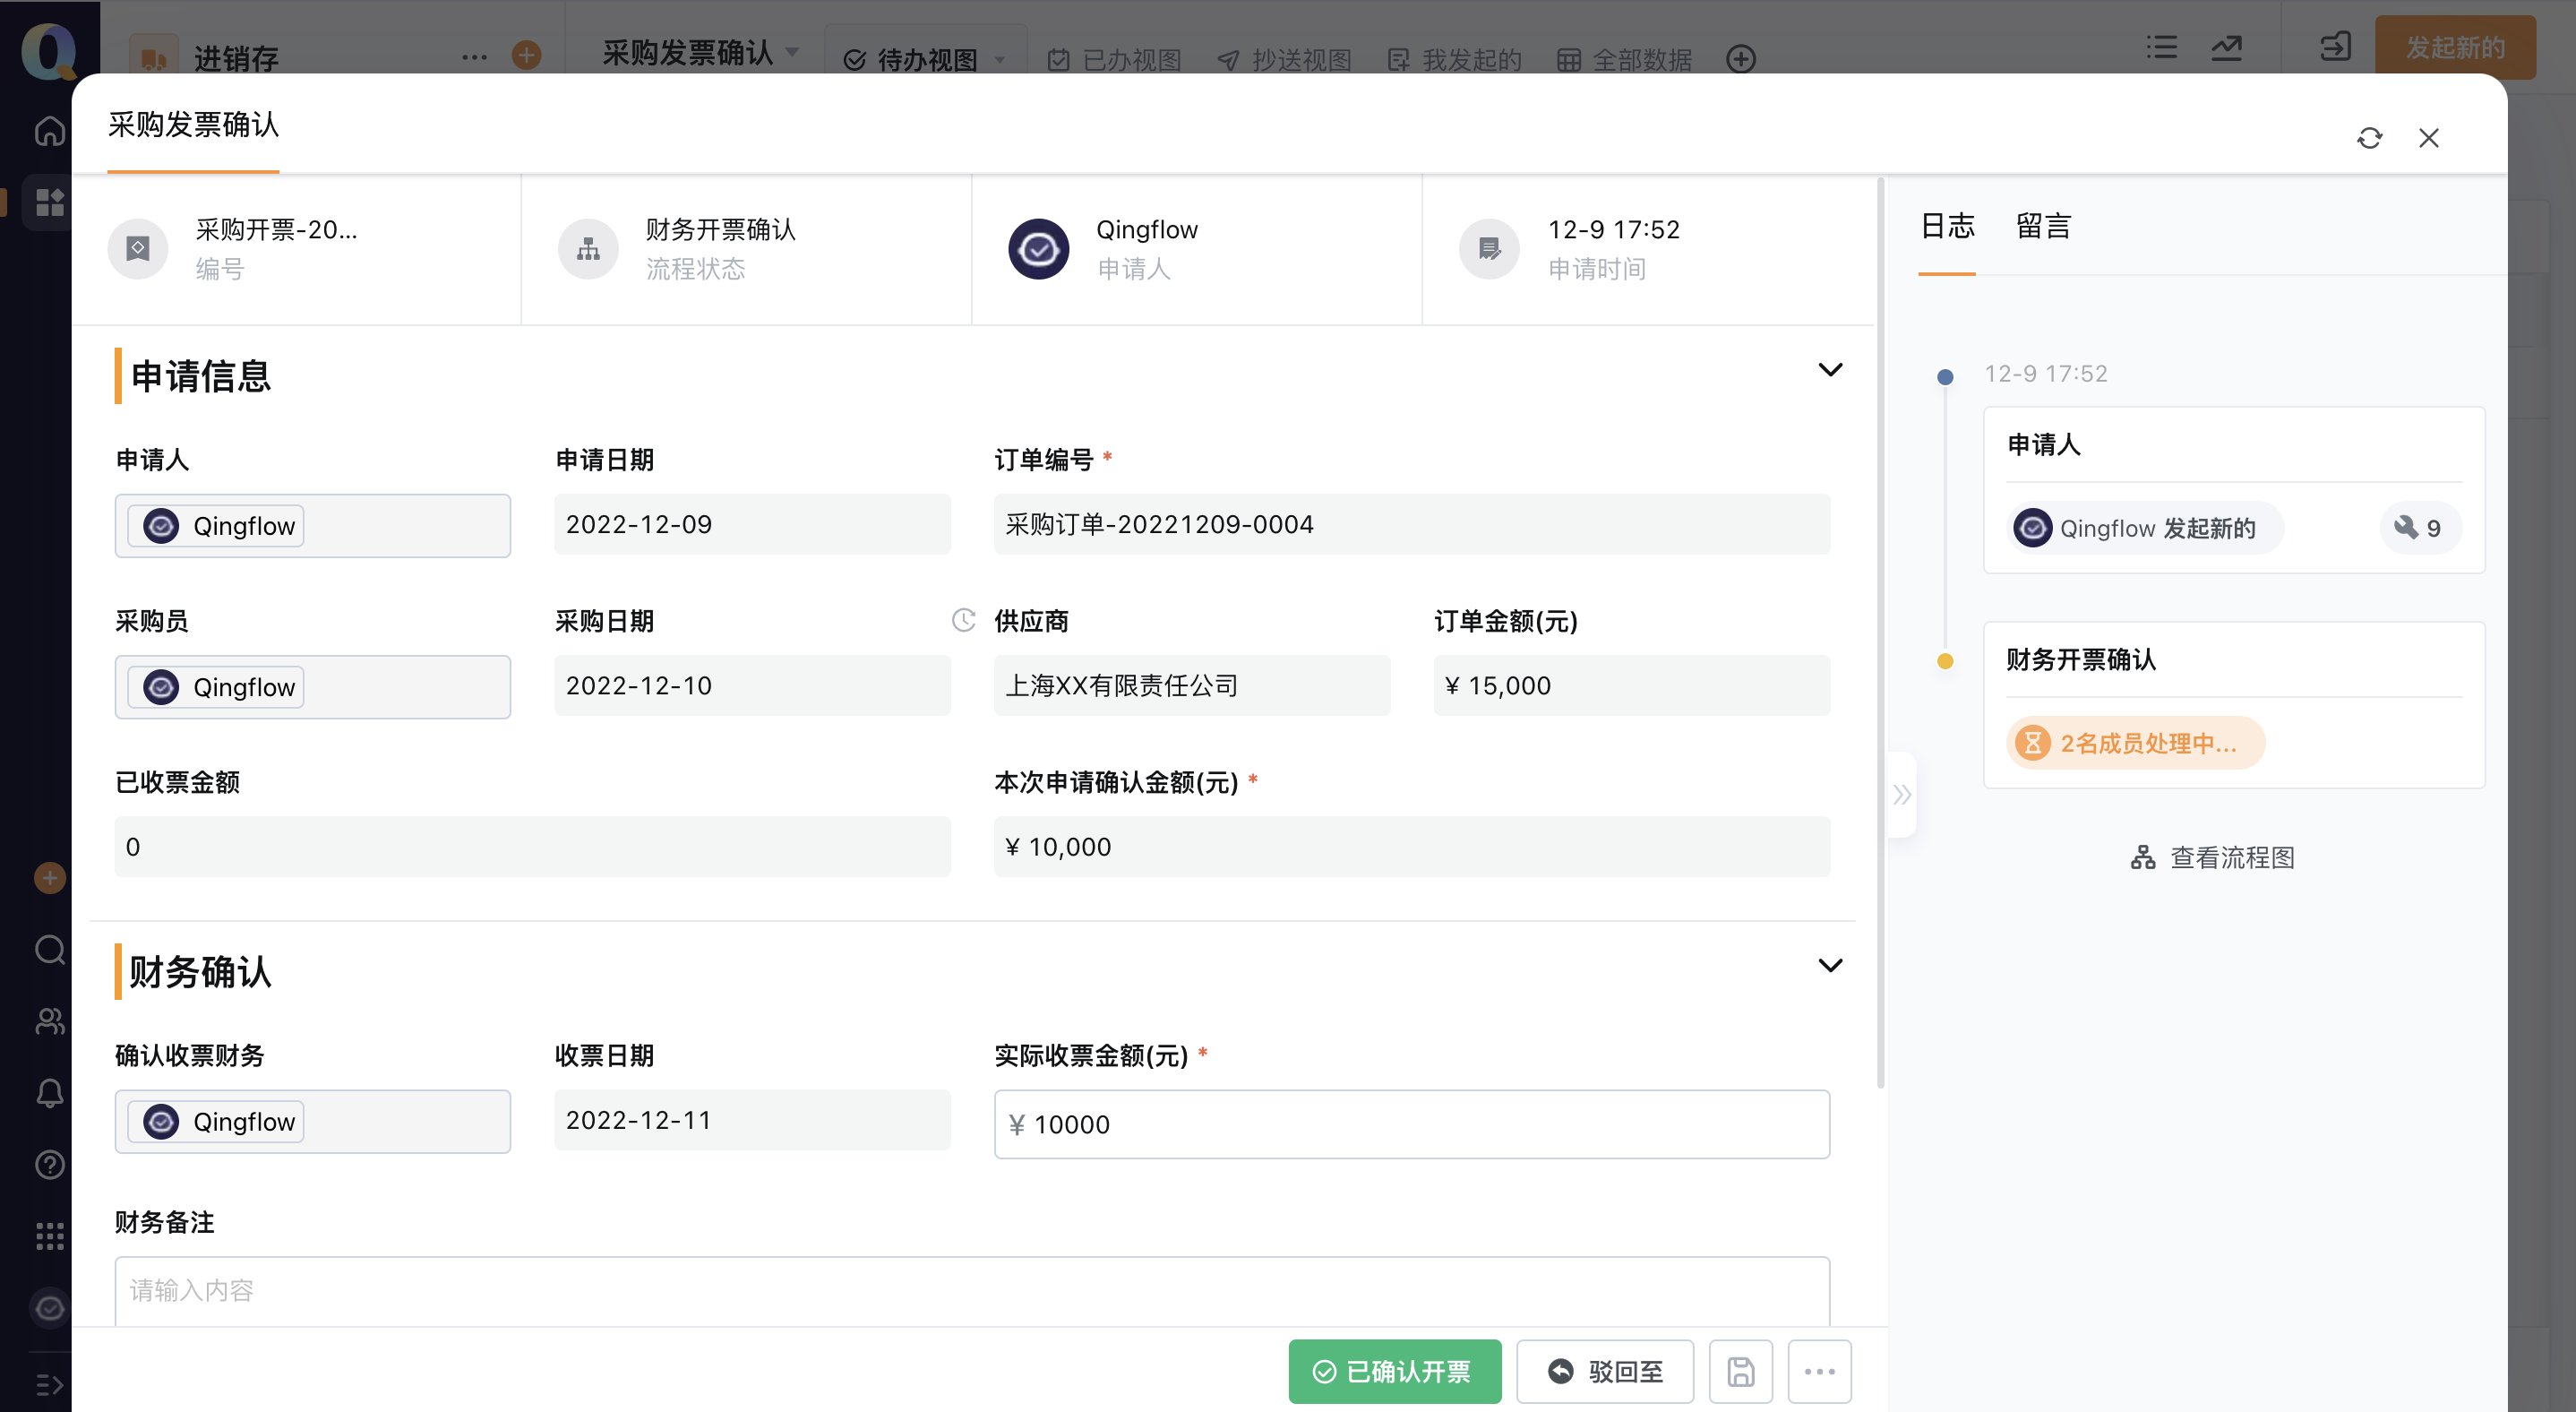Open search icon in left sidebar

click(x=50, y=949)
